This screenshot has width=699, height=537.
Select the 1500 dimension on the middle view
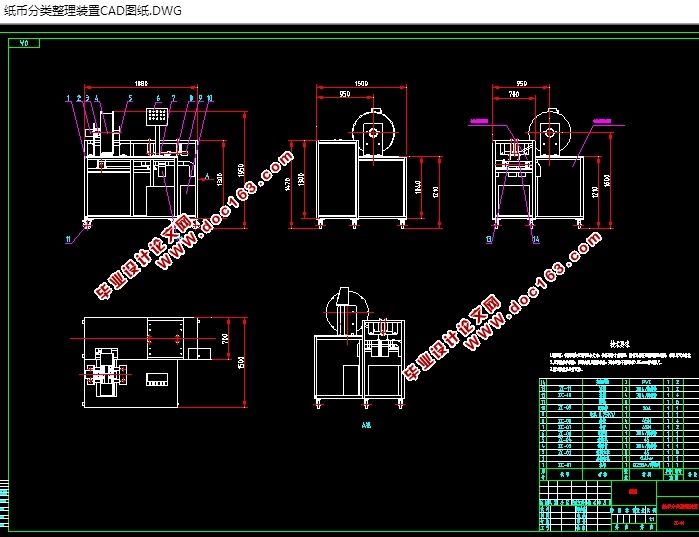[361, 83]
